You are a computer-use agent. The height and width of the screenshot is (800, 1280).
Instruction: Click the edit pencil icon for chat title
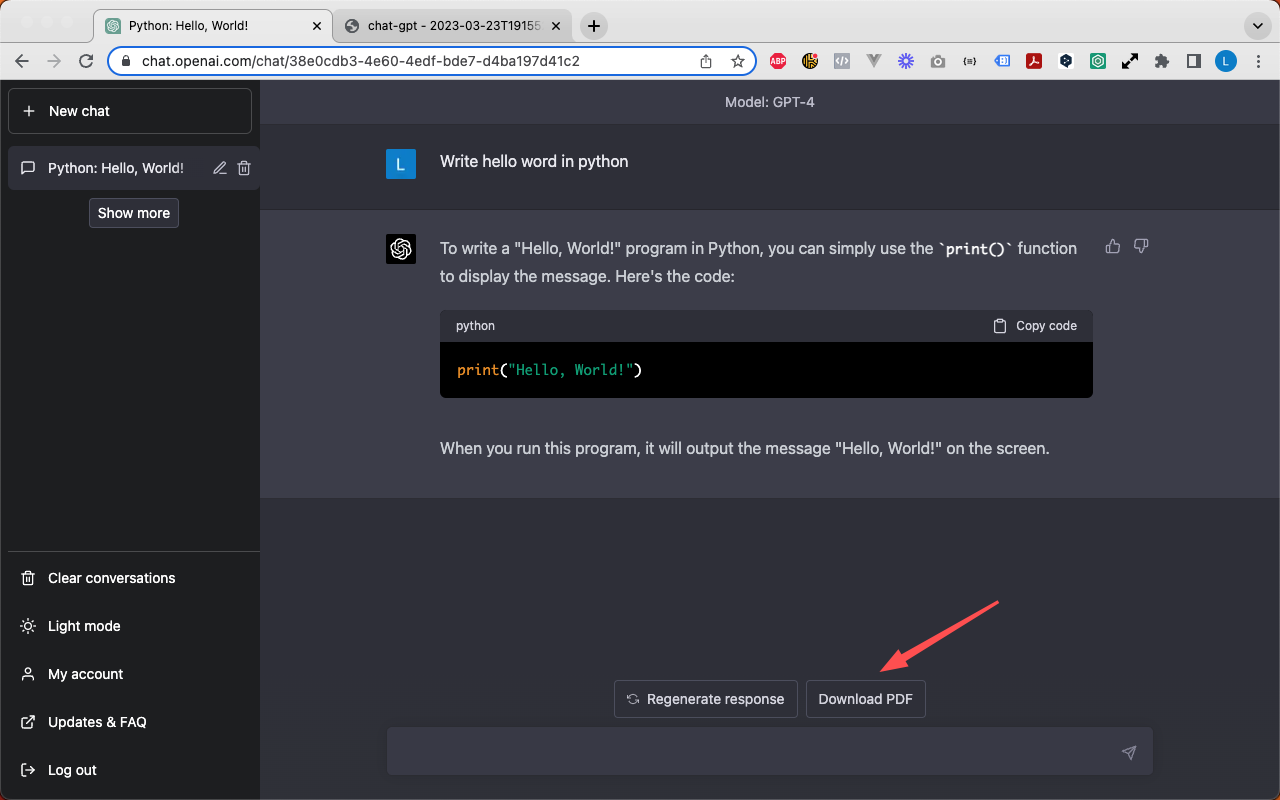tap(220, 168)
